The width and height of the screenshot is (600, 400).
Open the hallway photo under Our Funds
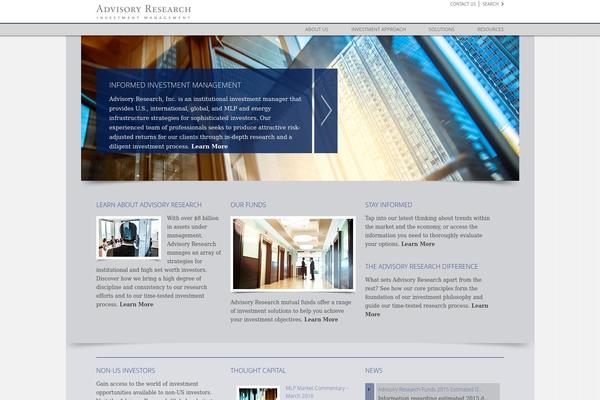point(293,253)
